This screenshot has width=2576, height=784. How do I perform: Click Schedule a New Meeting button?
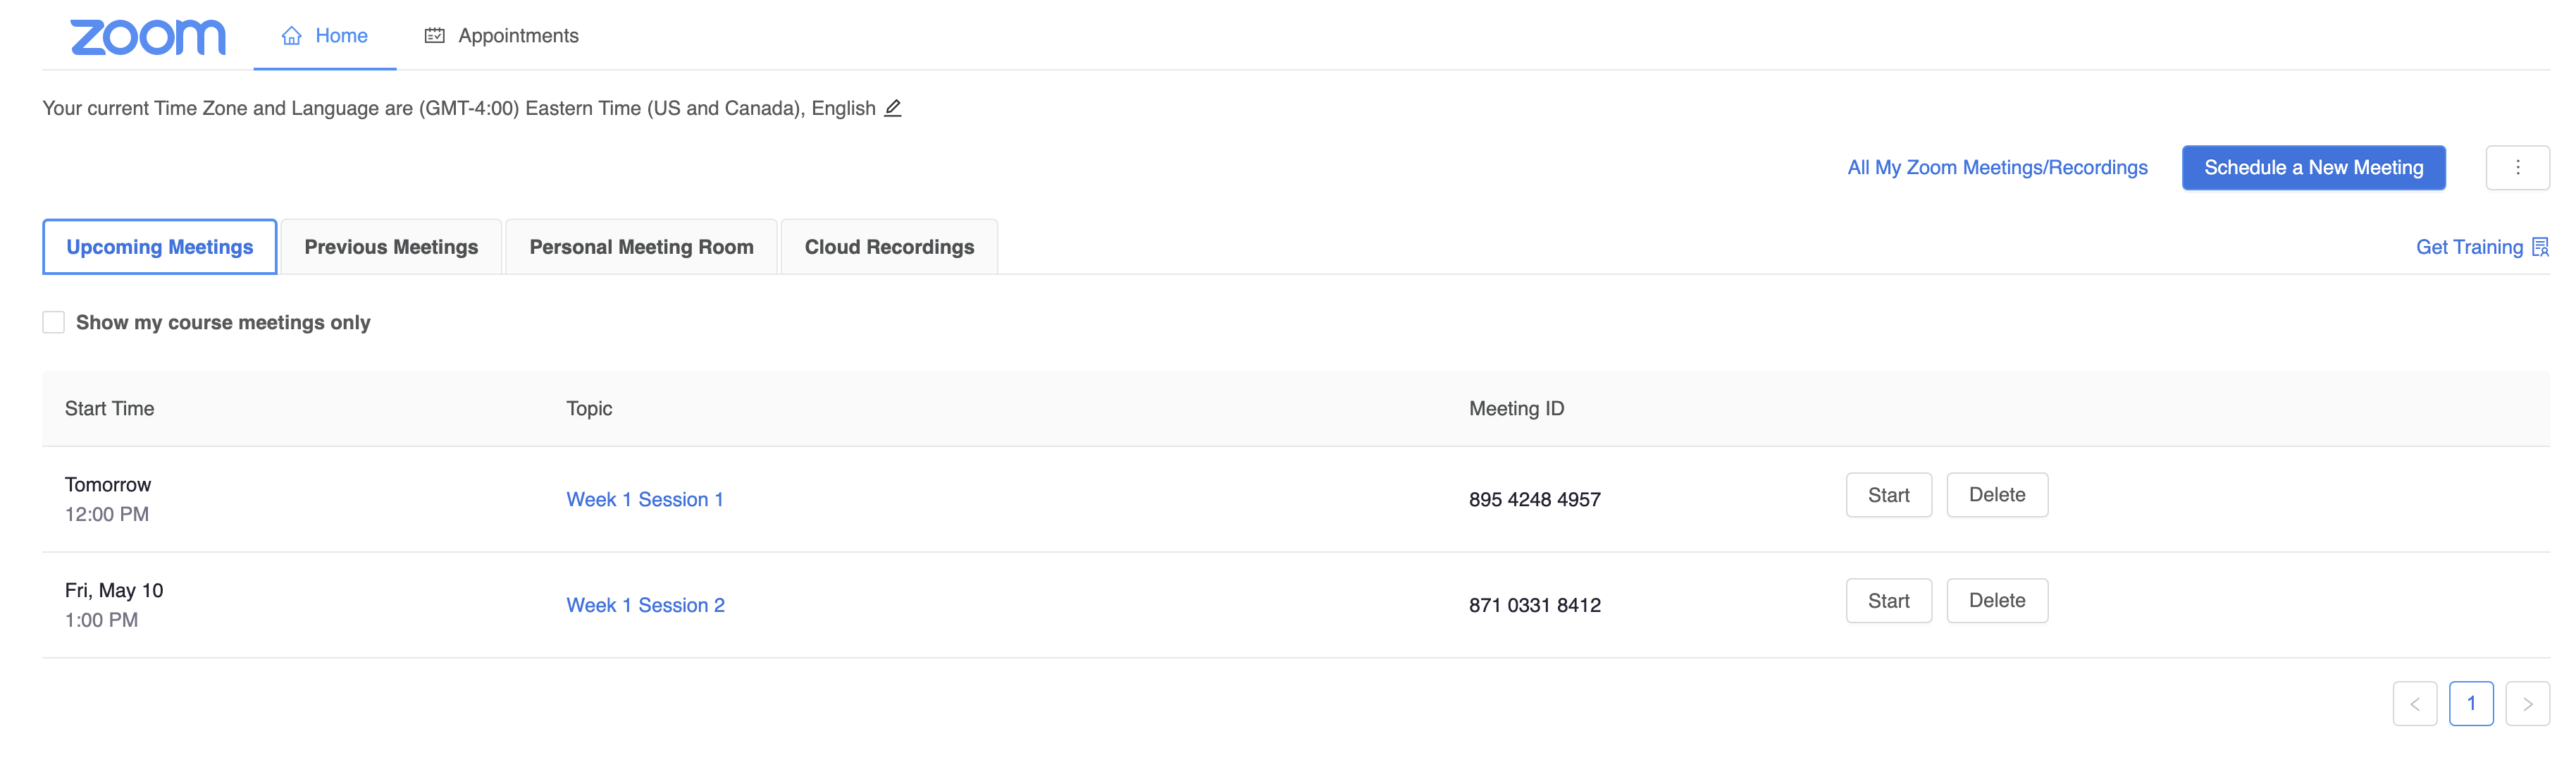[2313, 168]
